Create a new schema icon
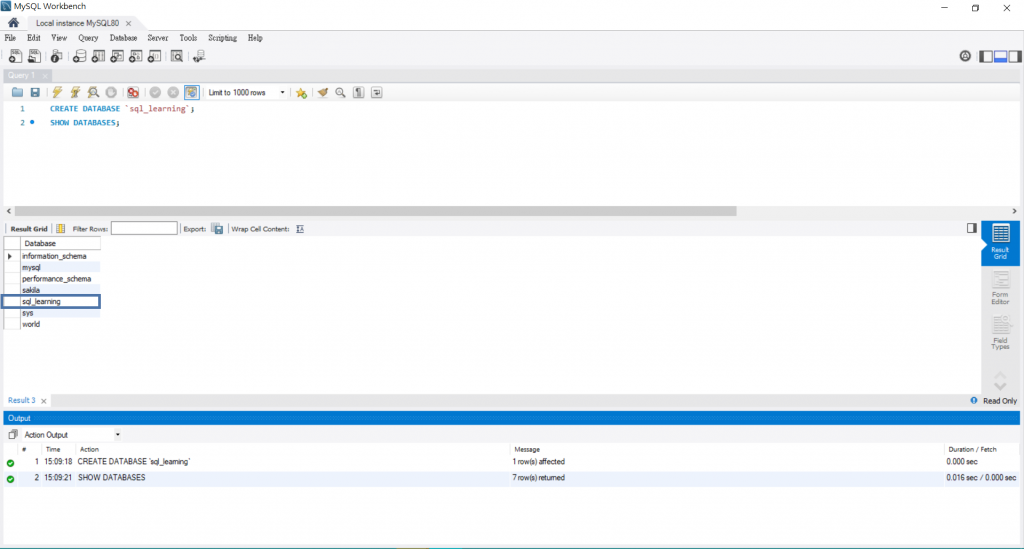 coord(79,57)
